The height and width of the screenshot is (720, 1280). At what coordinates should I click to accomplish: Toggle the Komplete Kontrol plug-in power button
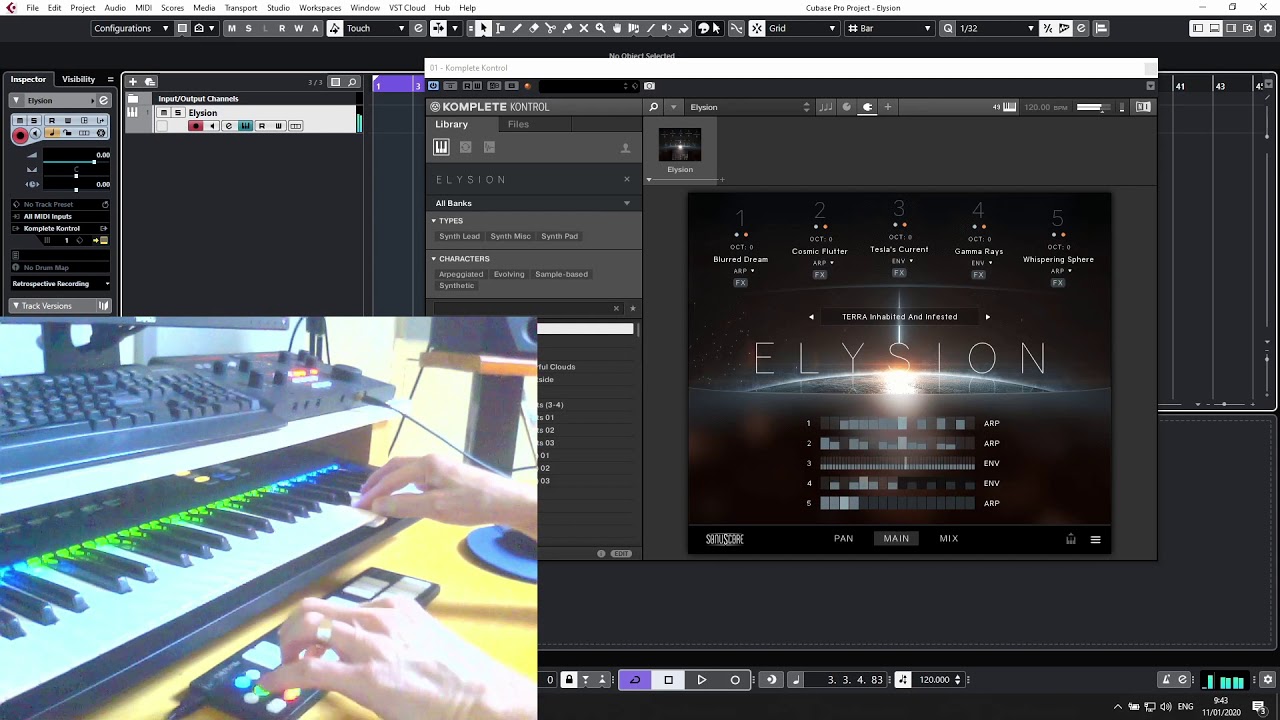pyautogui.click(x=434, y=86)
